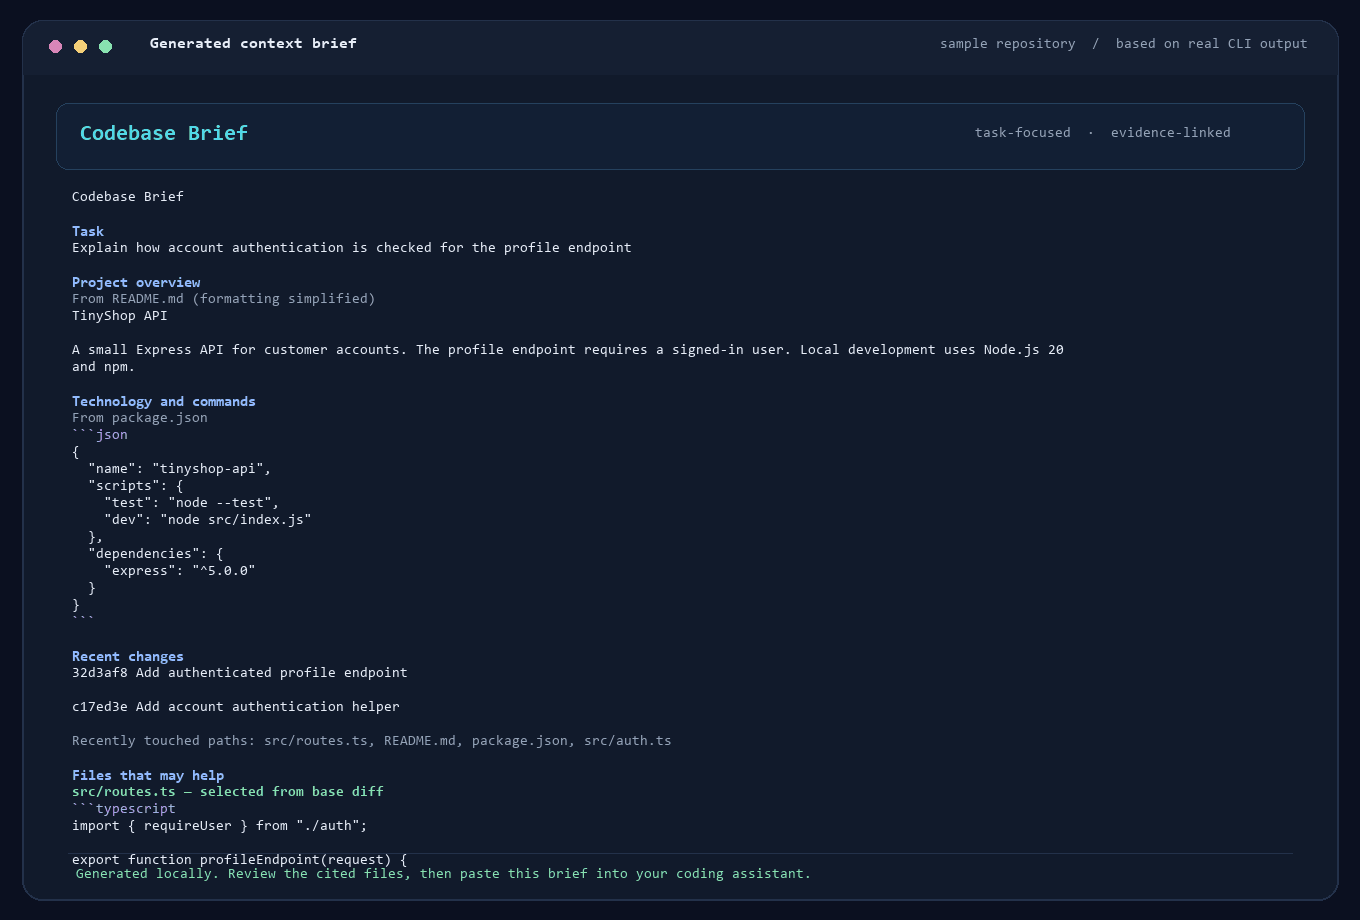Click the 'TinyShop API' line
The width and height of the screenshot is (1360, 920).
120,315
